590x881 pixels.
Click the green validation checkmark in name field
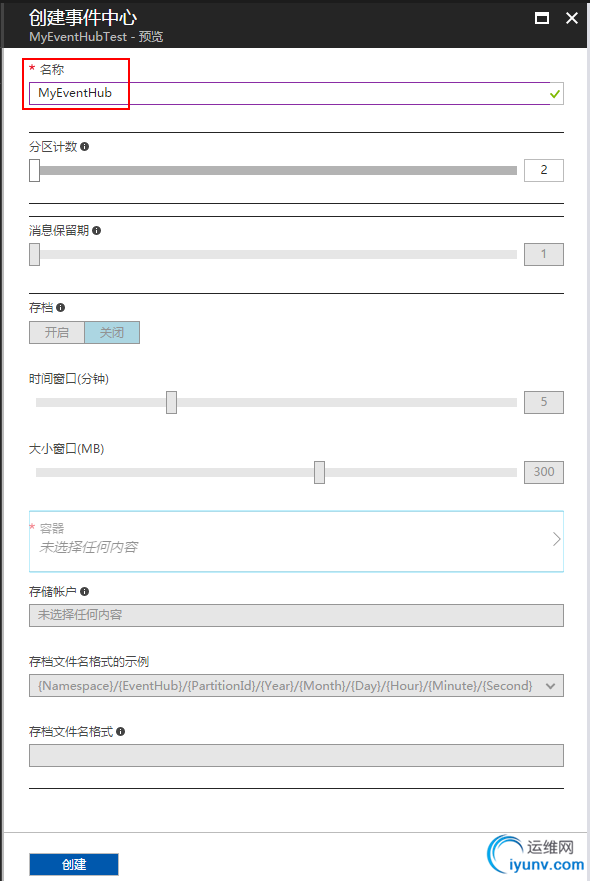click(x=555, y=94)
